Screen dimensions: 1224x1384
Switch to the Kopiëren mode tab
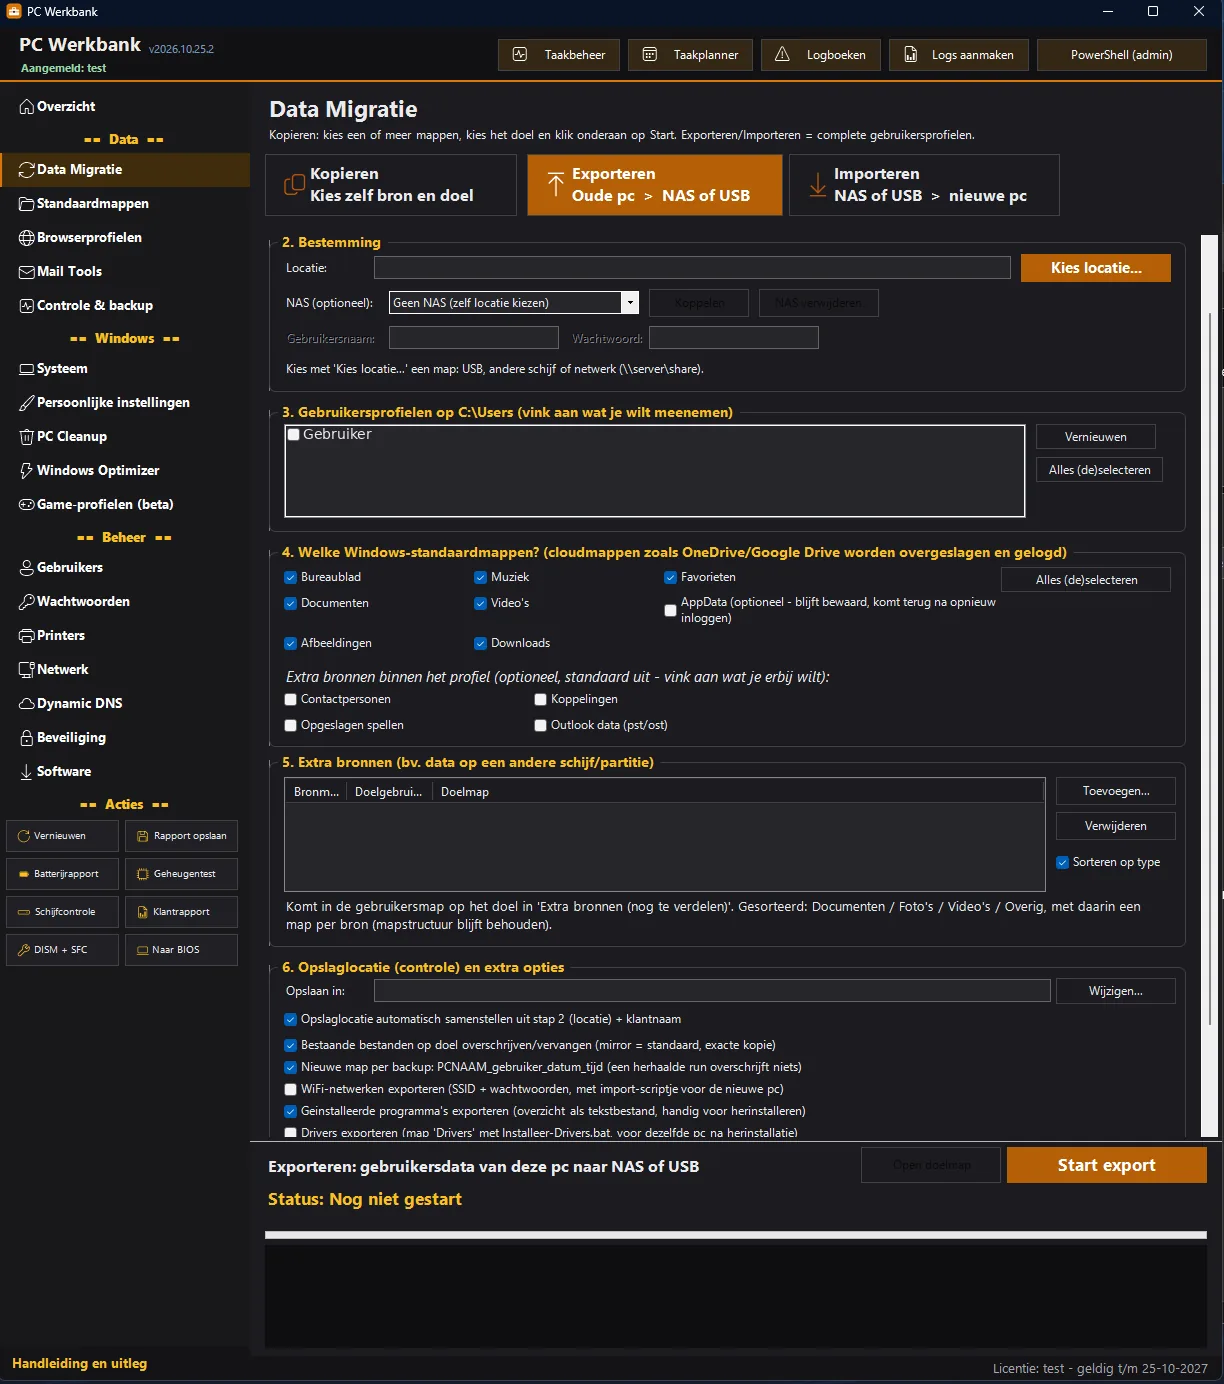[x=391, y=185]
